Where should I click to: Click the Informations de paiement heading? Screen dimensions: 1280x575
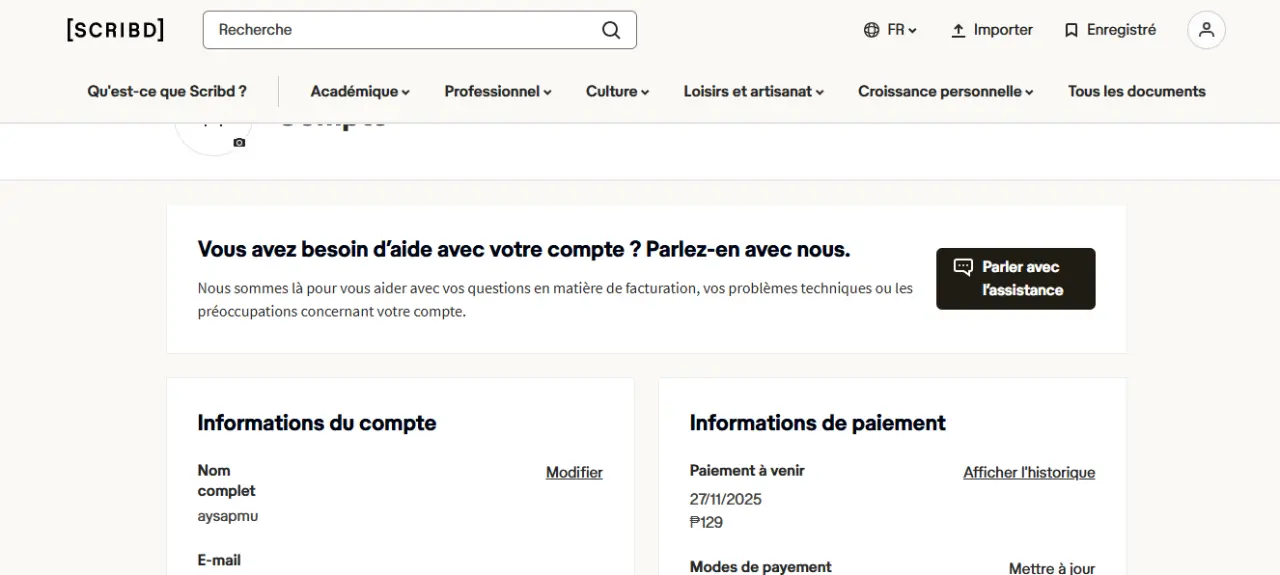click(x=817, y=423)
